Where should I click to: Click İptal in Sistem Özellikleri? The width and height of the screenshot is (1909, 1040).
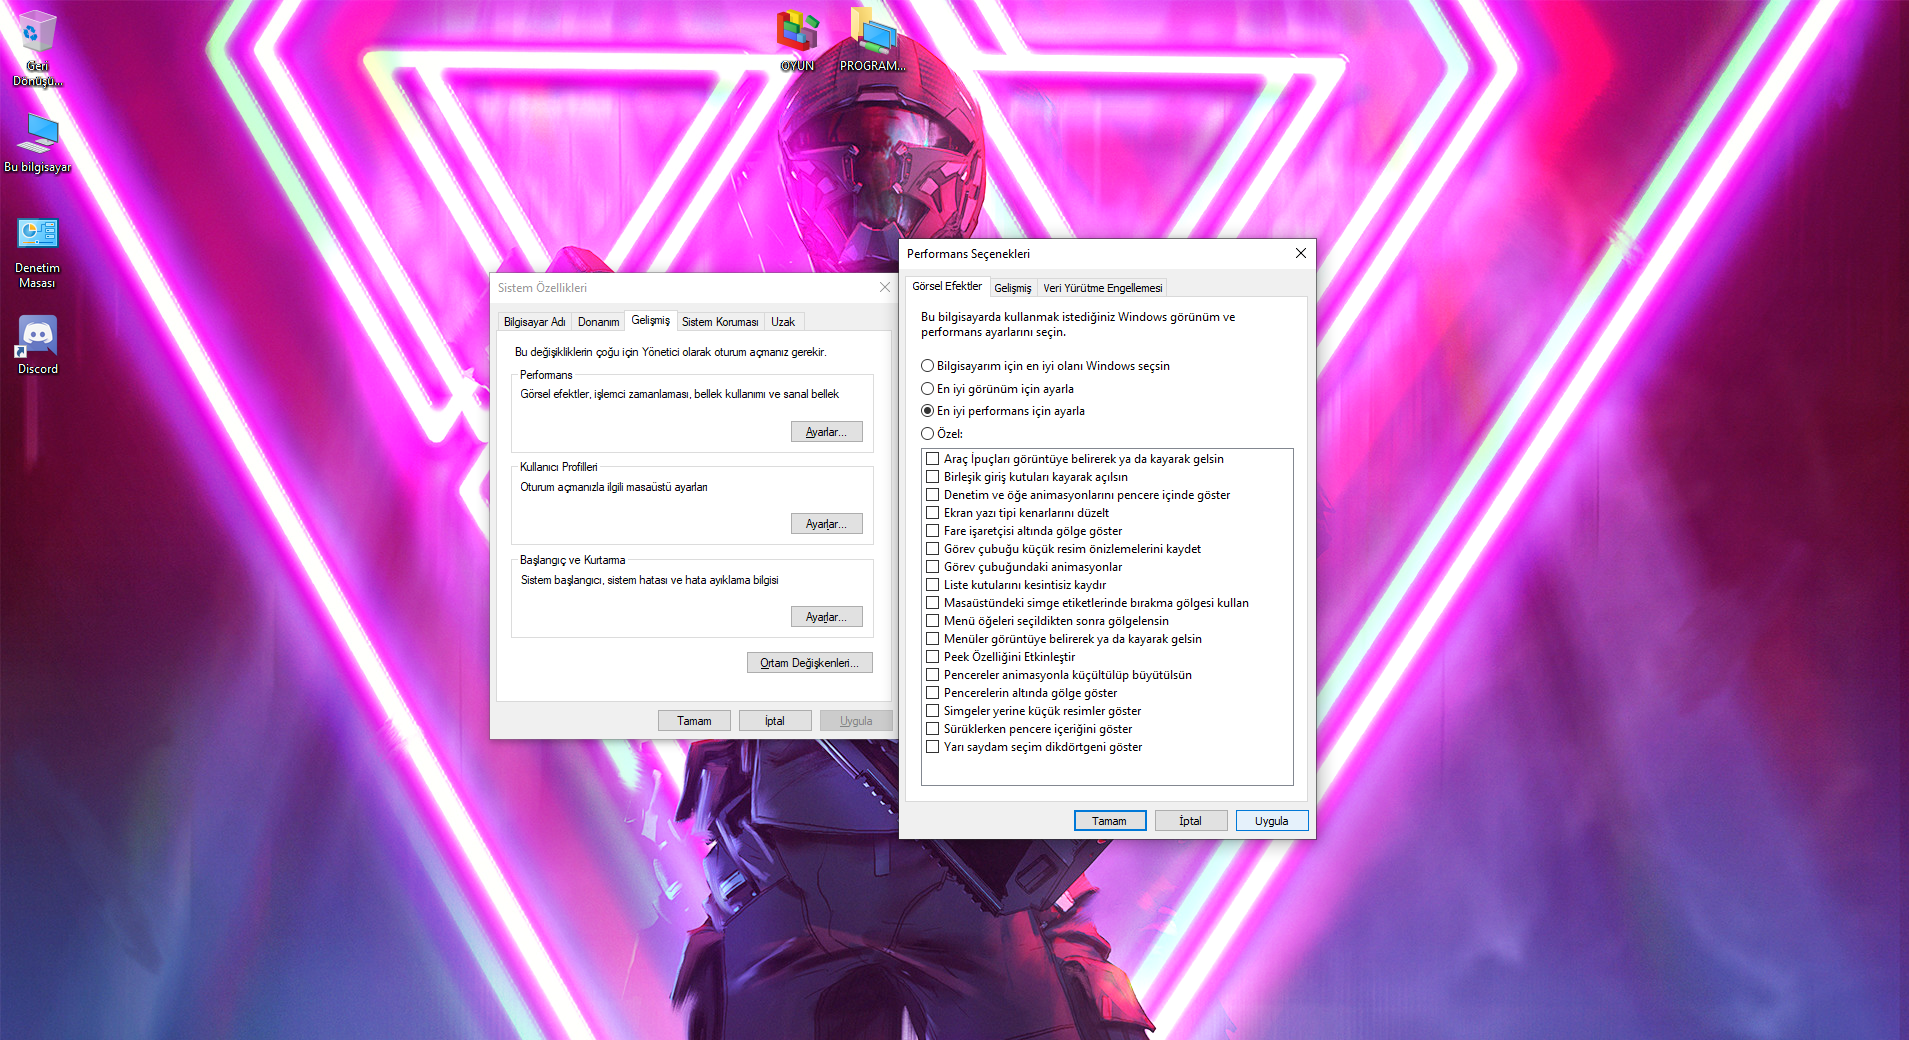click(x=775, y=721)
